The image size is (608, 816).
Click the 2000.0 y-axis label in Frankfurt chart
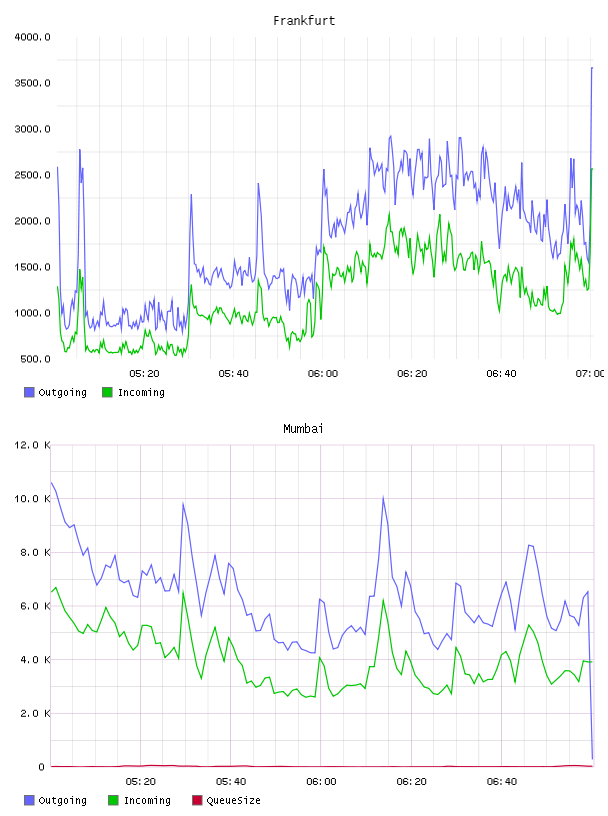[x=32, y=221]
